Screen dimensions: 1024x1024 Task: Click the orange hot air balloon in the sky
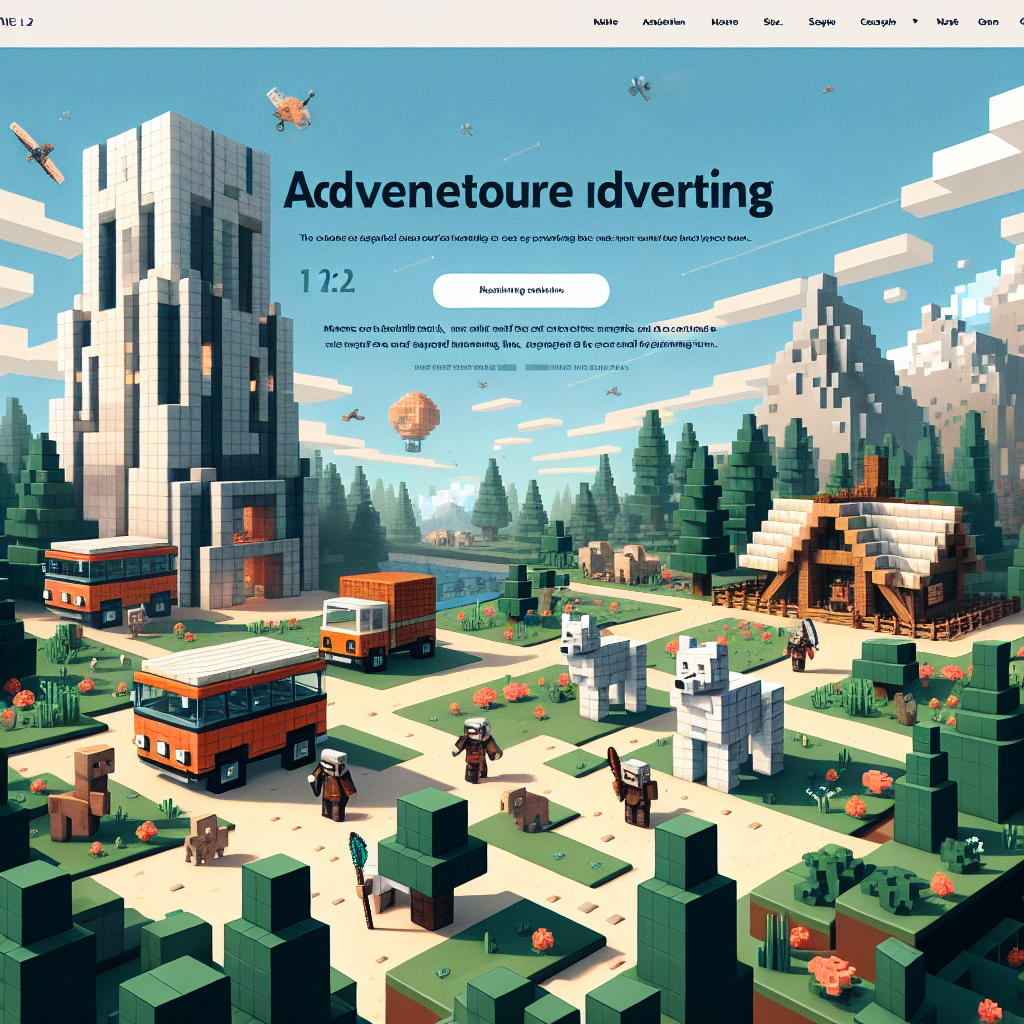tap(414, 416)
